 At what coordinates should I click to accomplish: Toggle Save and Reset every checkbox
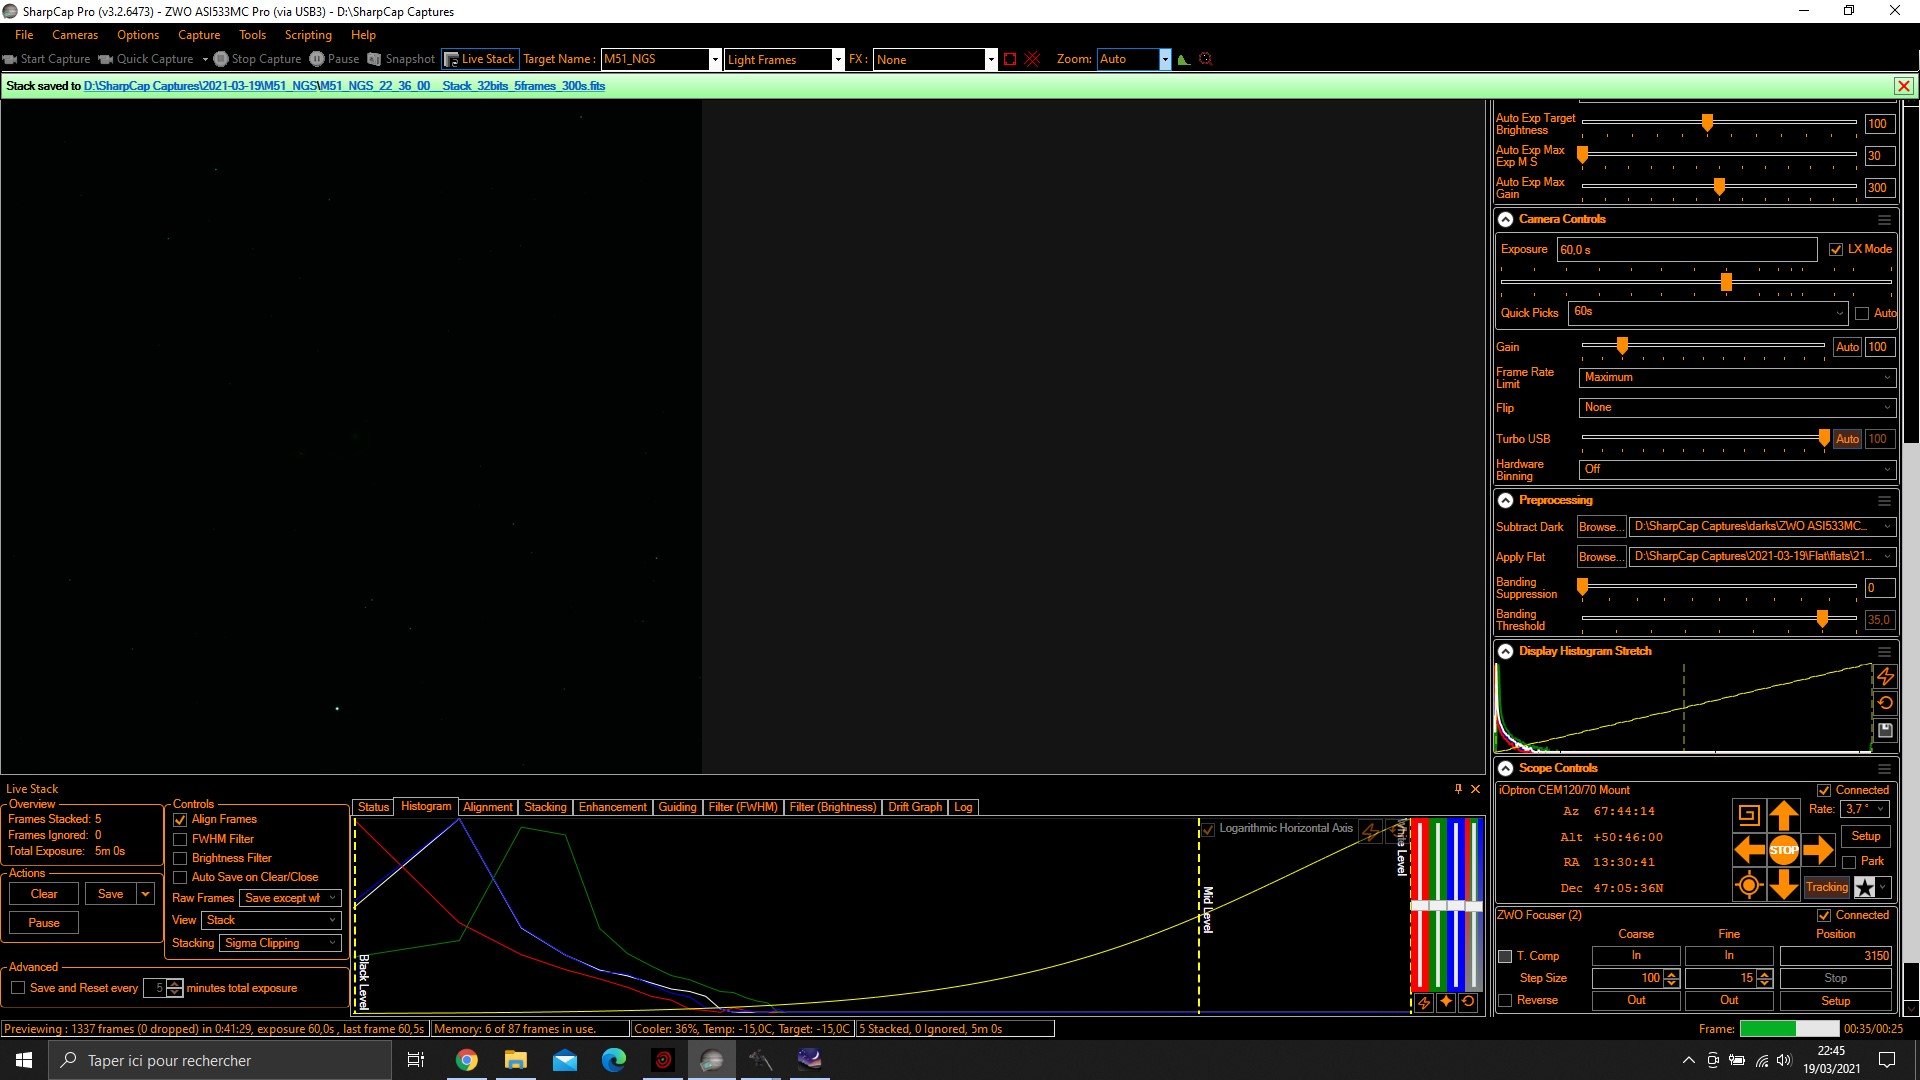coord(18,988)
